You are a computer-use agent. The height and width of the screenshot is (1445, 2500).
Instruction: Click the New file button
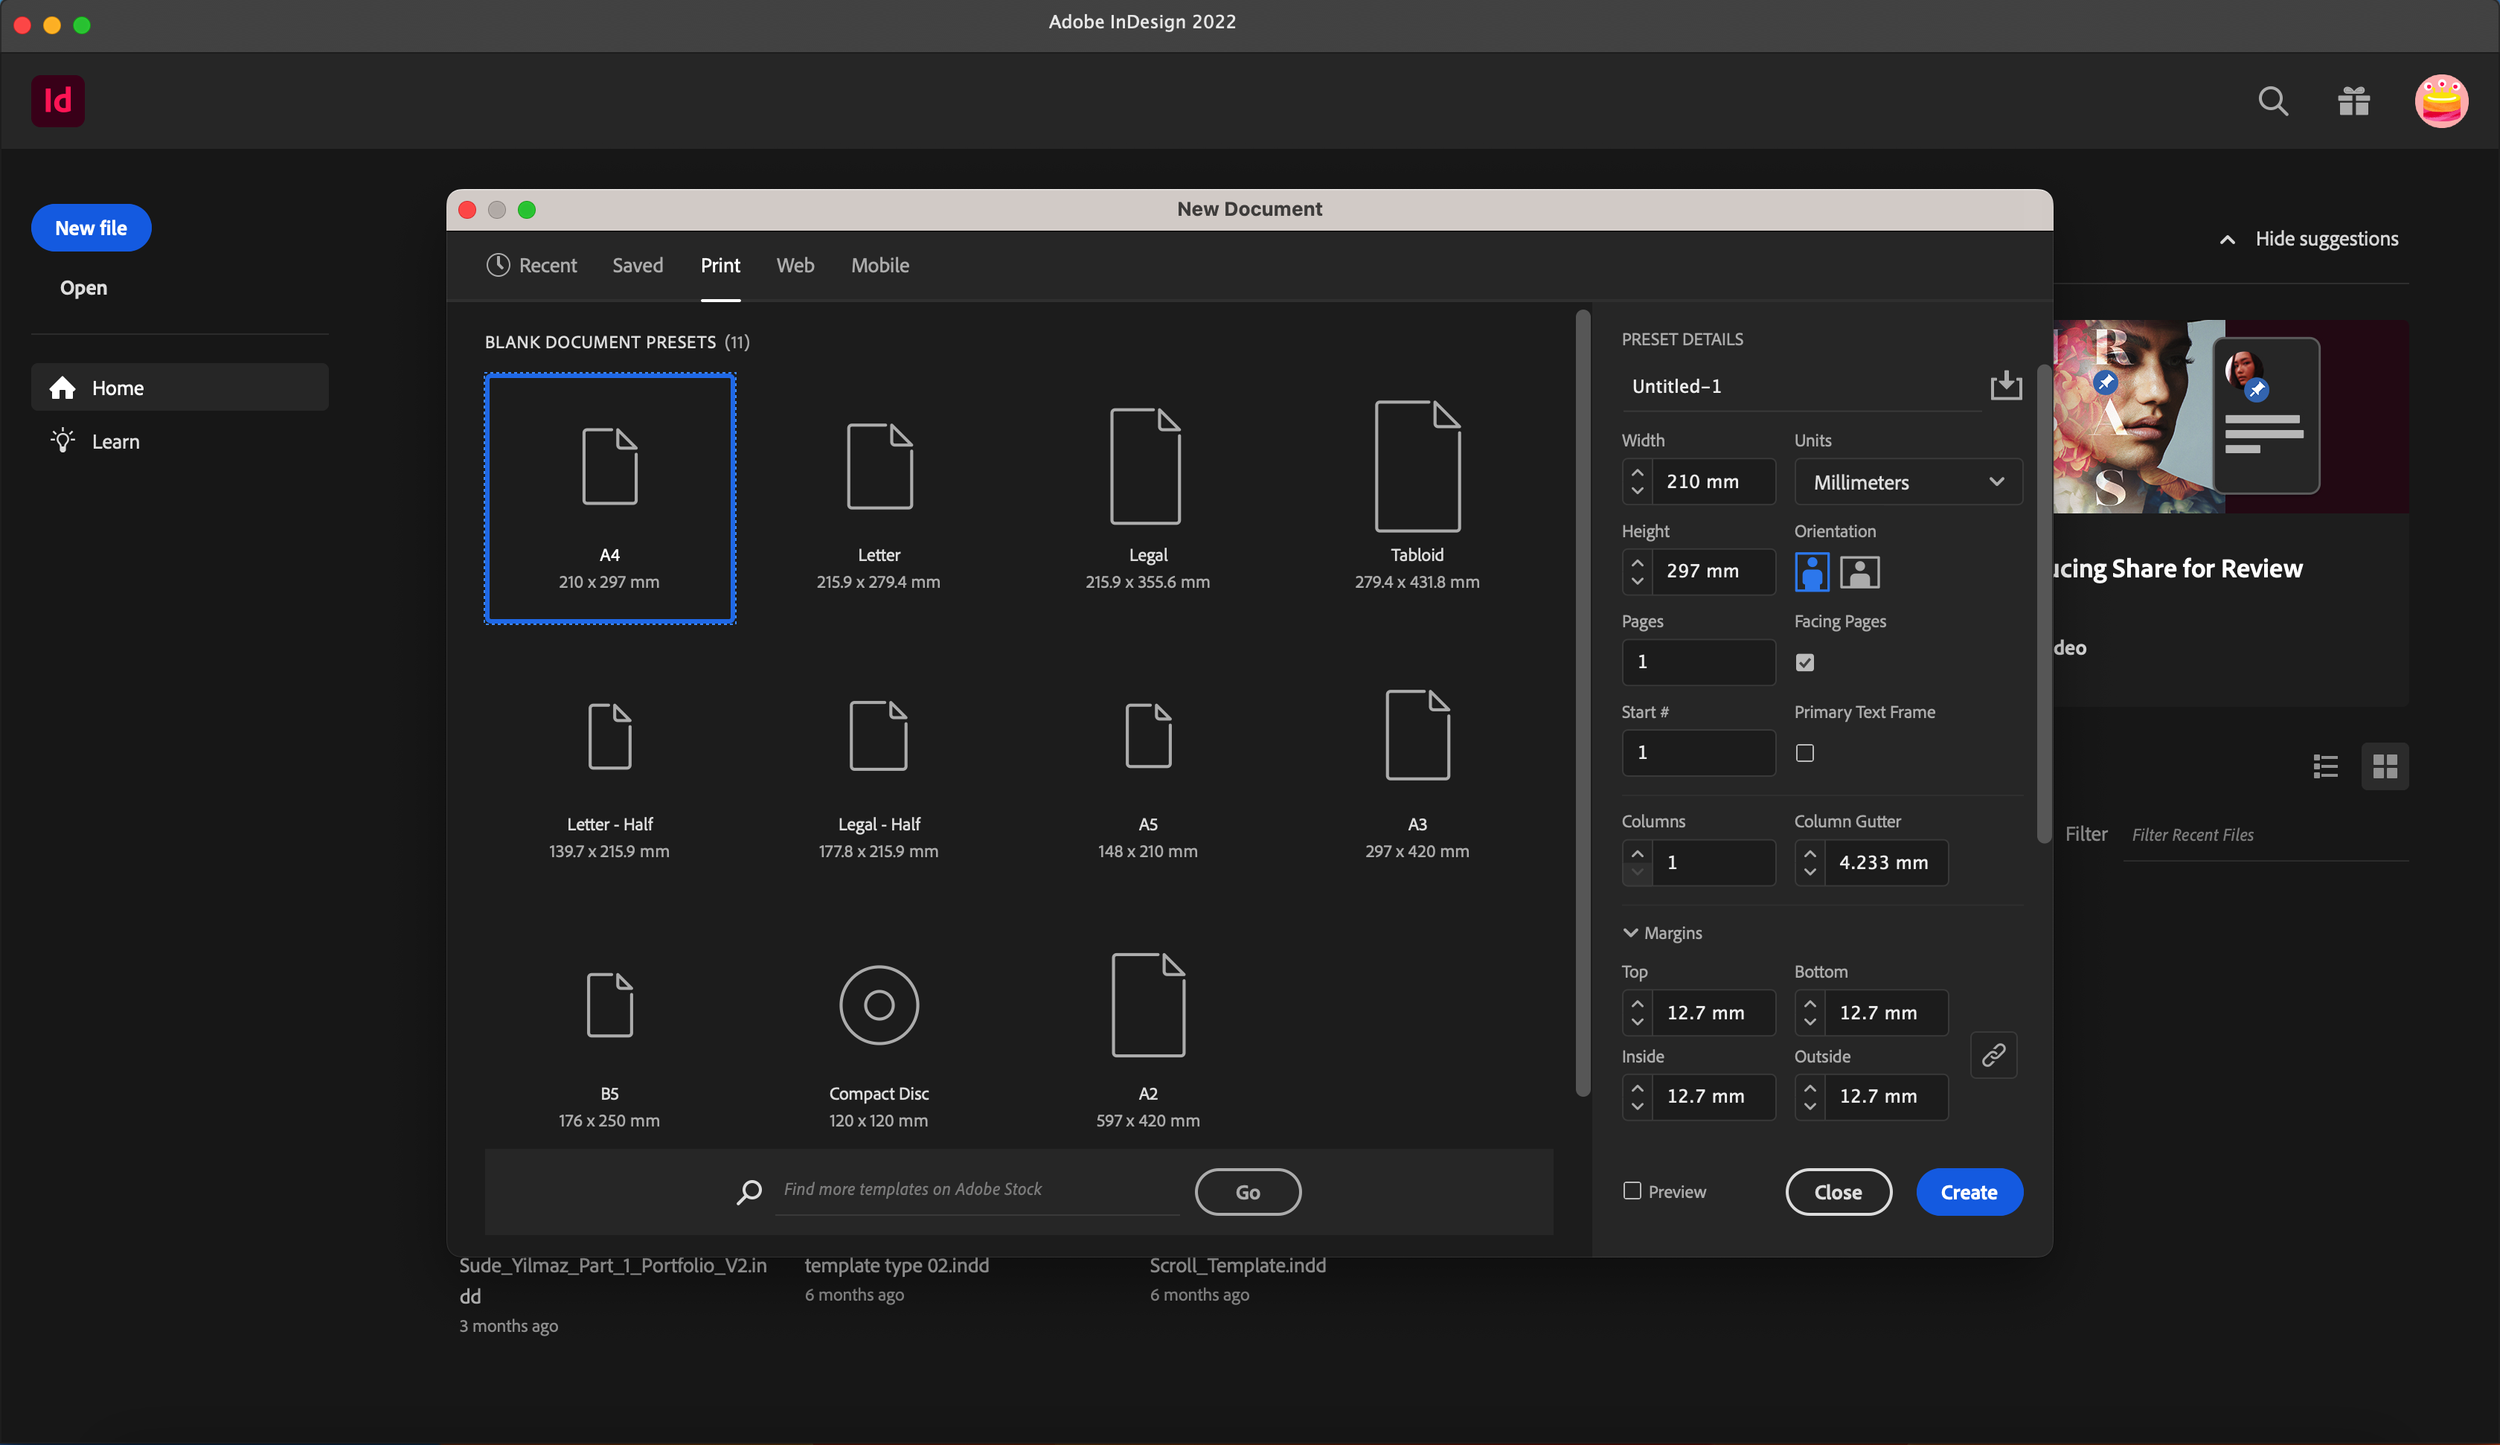point(91,228)
